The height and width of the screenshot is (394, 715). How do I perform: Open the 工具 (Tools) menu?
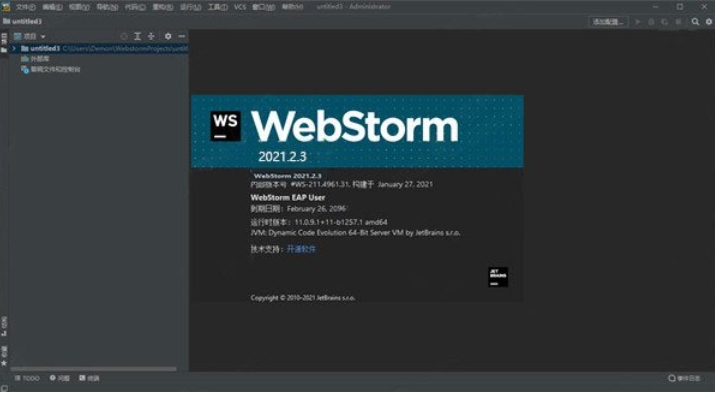coord(218,7)
